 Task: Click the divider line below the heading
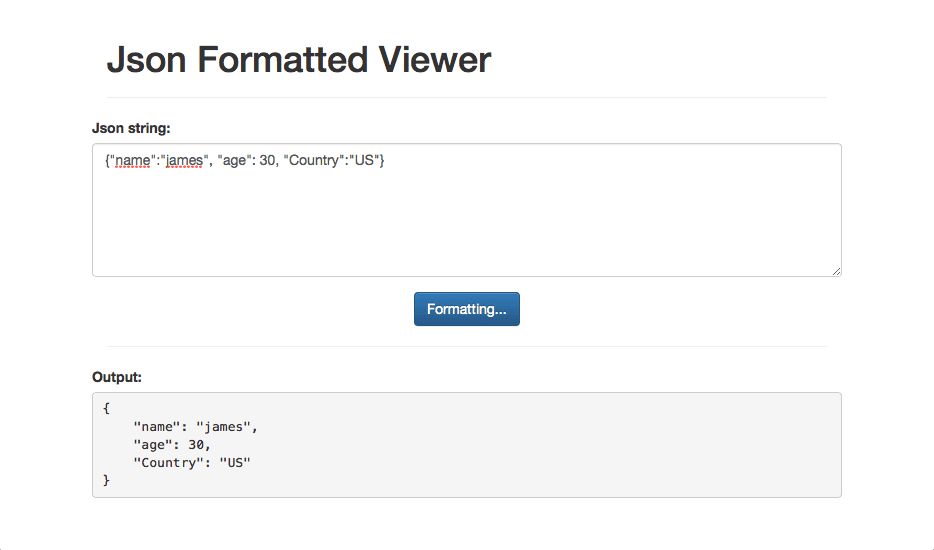tap(466, 97)
